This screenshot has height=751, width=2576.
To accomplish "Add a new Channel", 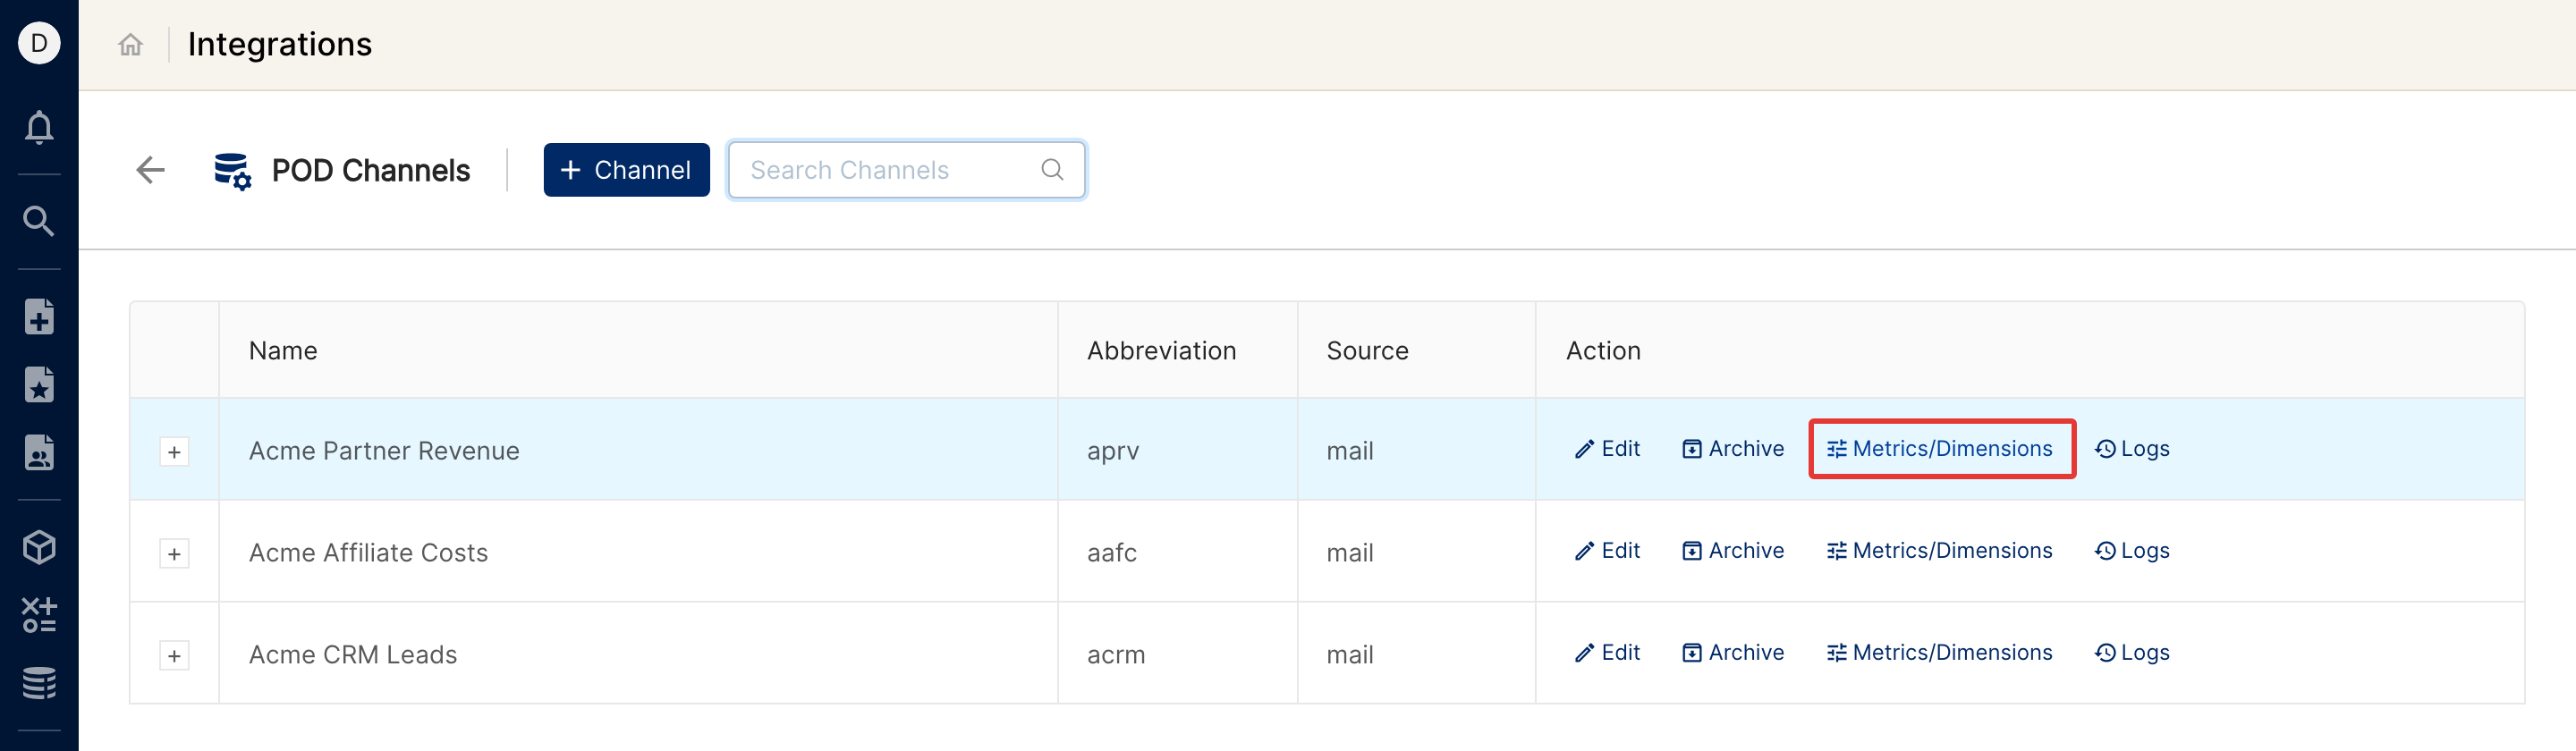I will pyautogui.click(x=626, y=170).
